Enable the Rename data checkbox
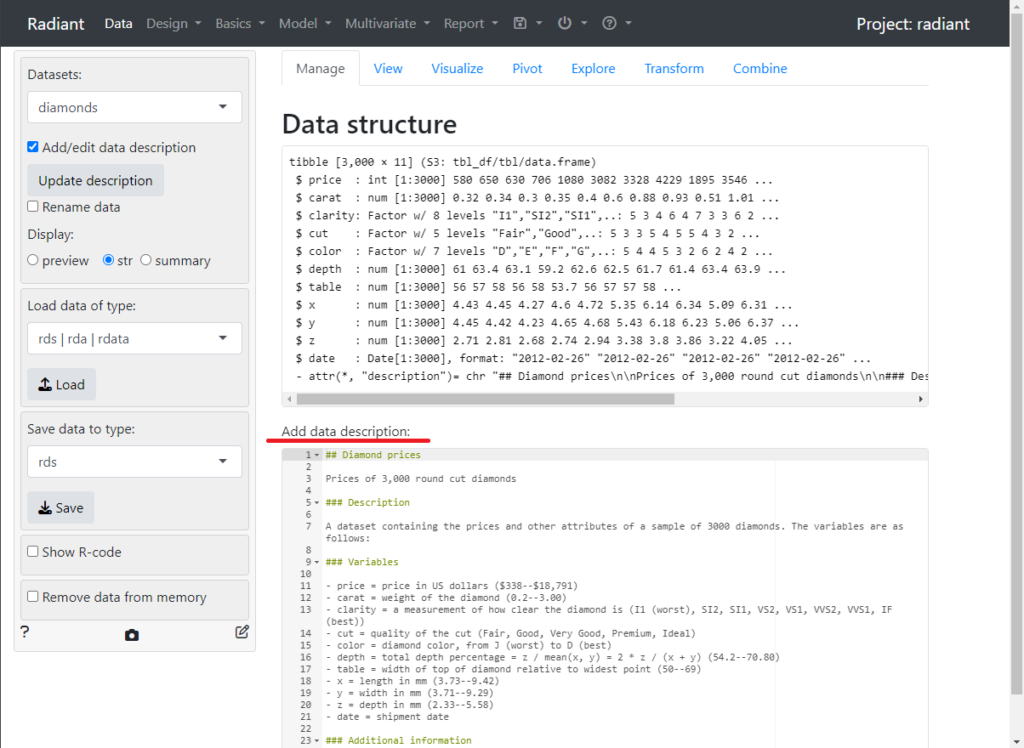 (x=33, y=207)
